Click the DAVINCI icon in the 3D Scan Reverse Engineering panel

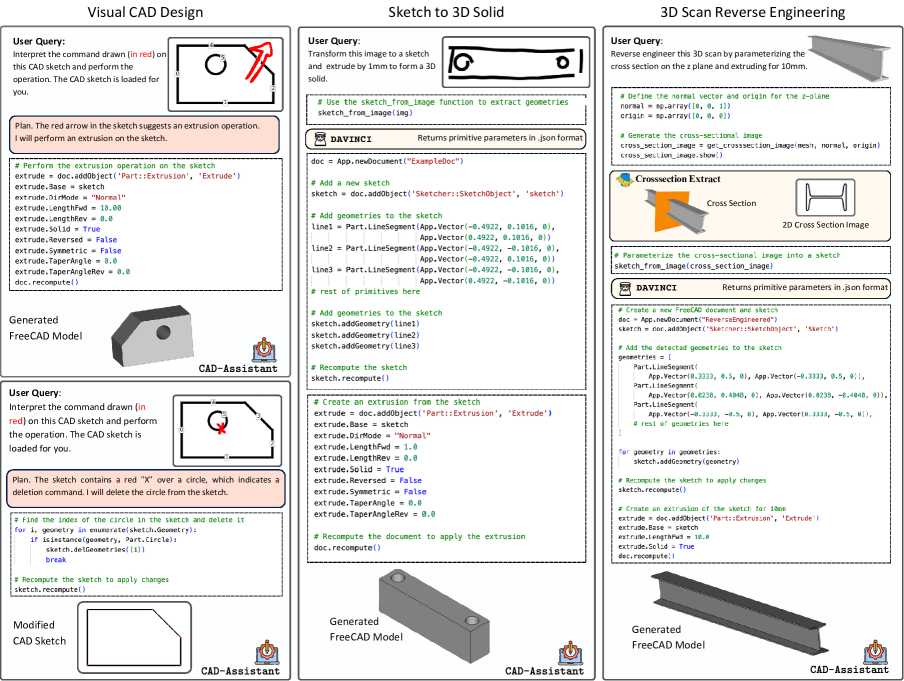click(x=625, y=288)
